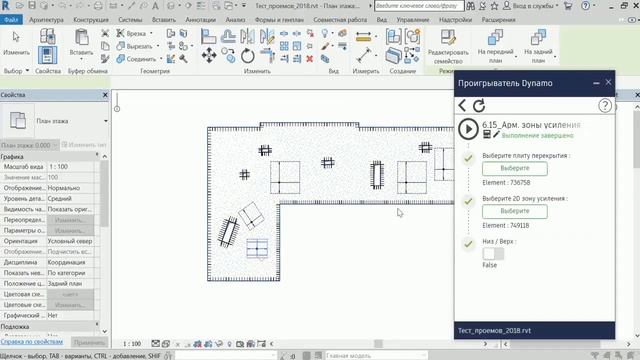Click the Применить button in Properties

click(x=89, y=342)
